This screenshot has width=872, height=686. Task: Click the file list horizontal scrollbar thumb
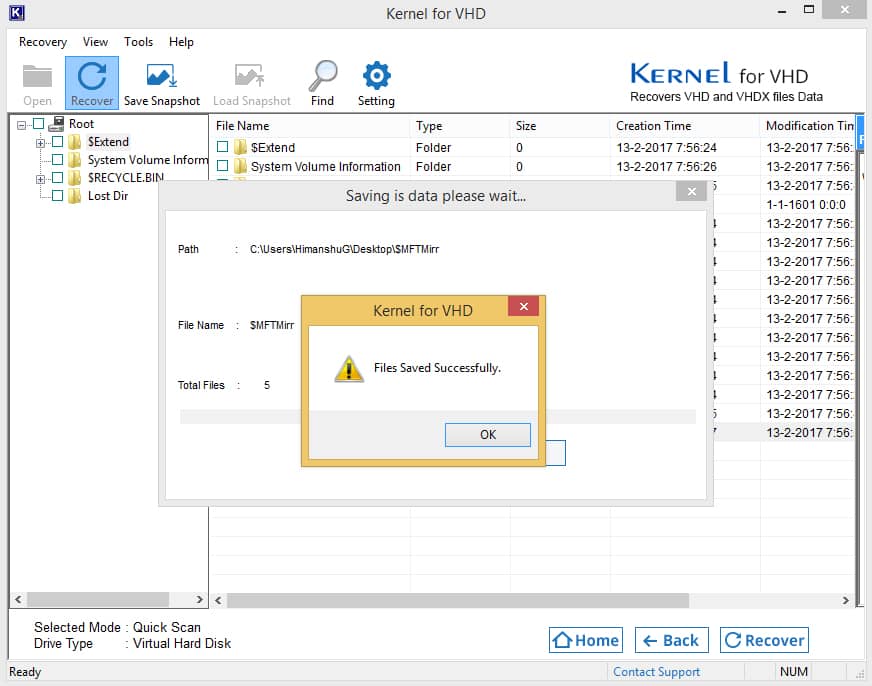(458, 600)
